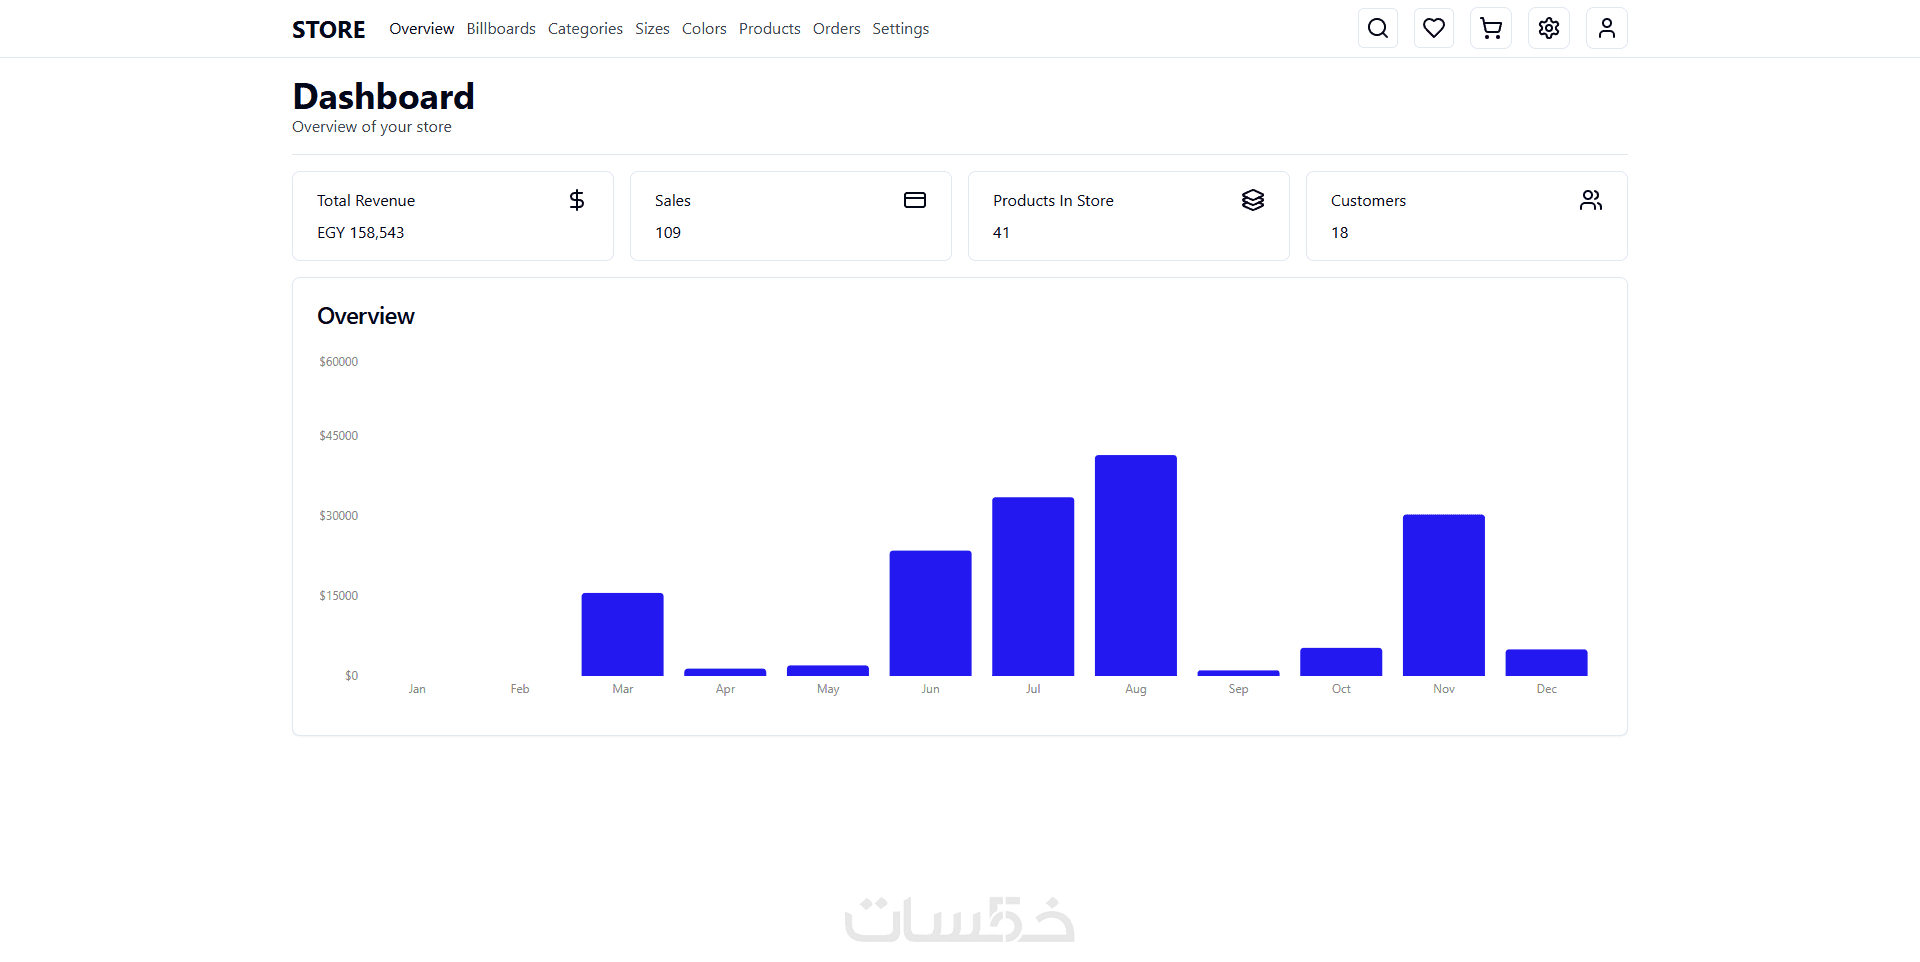Go to the STORE logo home link
This screenshot has height=962, width=1920.
click(x=329, y=29)
